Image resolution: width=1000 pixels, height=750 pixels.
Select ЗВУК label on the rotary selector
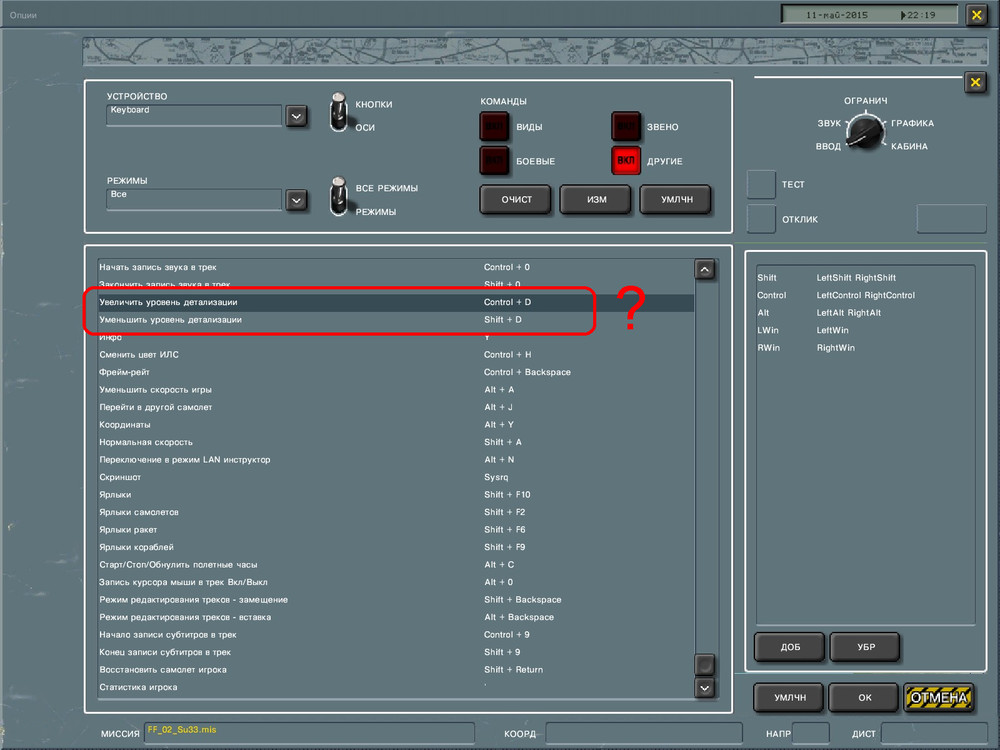pos(829,124)
